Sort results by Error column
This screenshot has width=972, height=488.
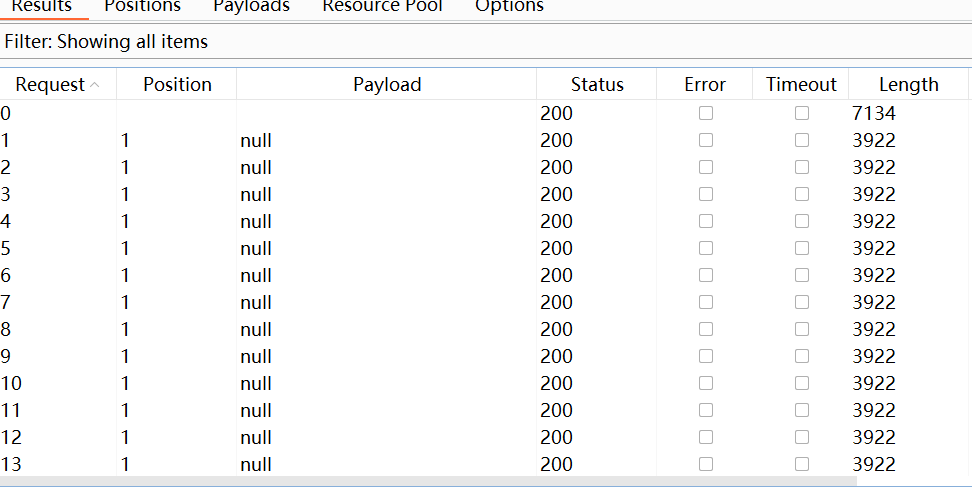tap(705, 85)
